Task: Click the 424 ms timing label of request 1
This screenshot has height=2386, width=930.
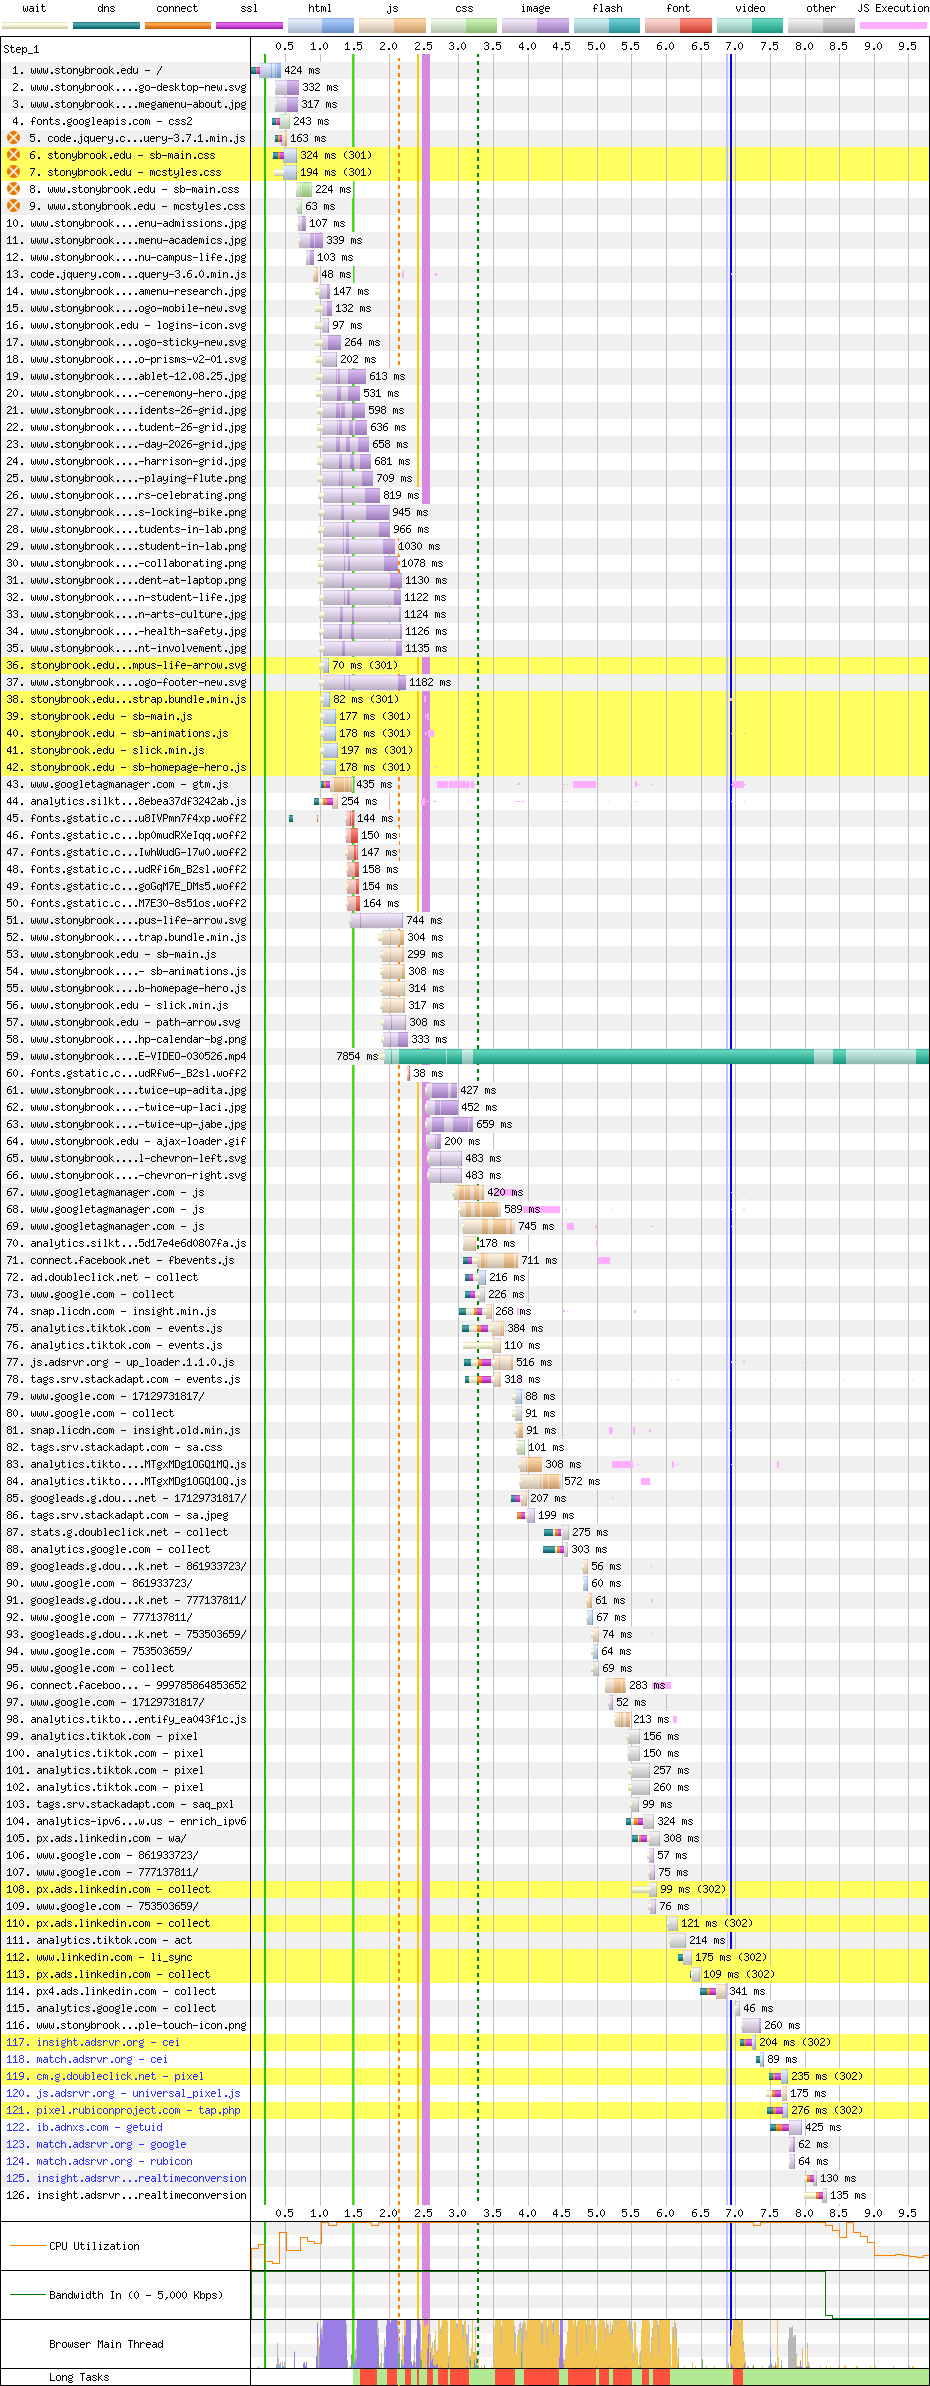Action: pyautogui.click(x=302, y=70)
